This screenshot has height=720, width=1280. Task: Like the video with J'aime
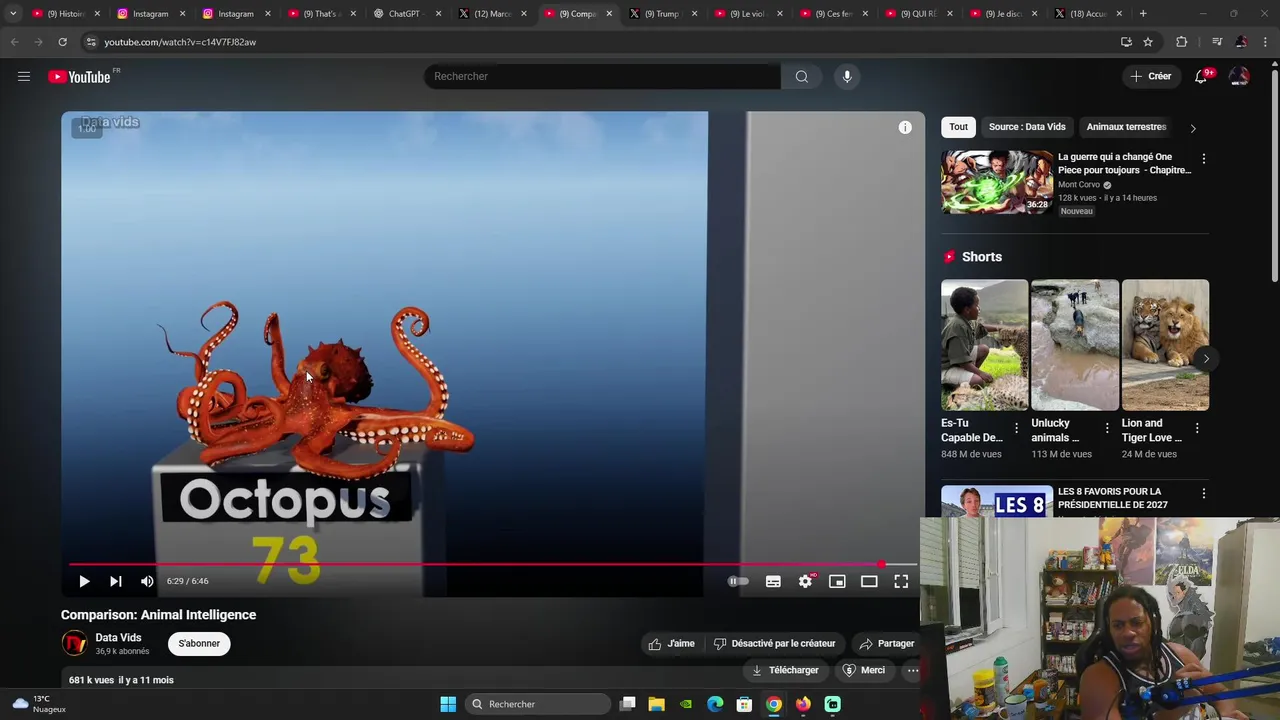click(x=672, y=643)
